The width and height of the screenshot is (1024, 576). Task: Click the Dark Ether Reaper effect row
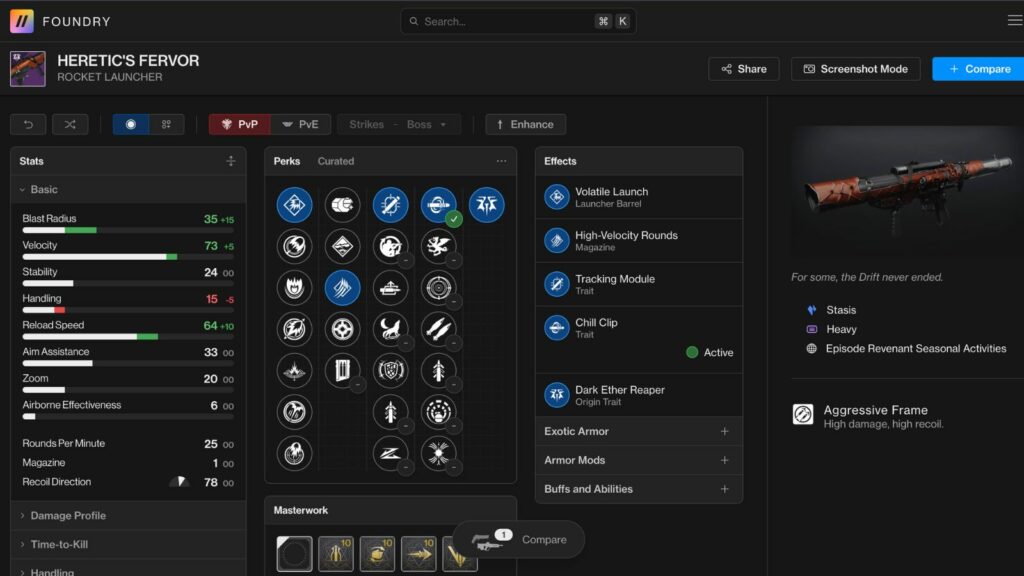[x=639, y=395]
